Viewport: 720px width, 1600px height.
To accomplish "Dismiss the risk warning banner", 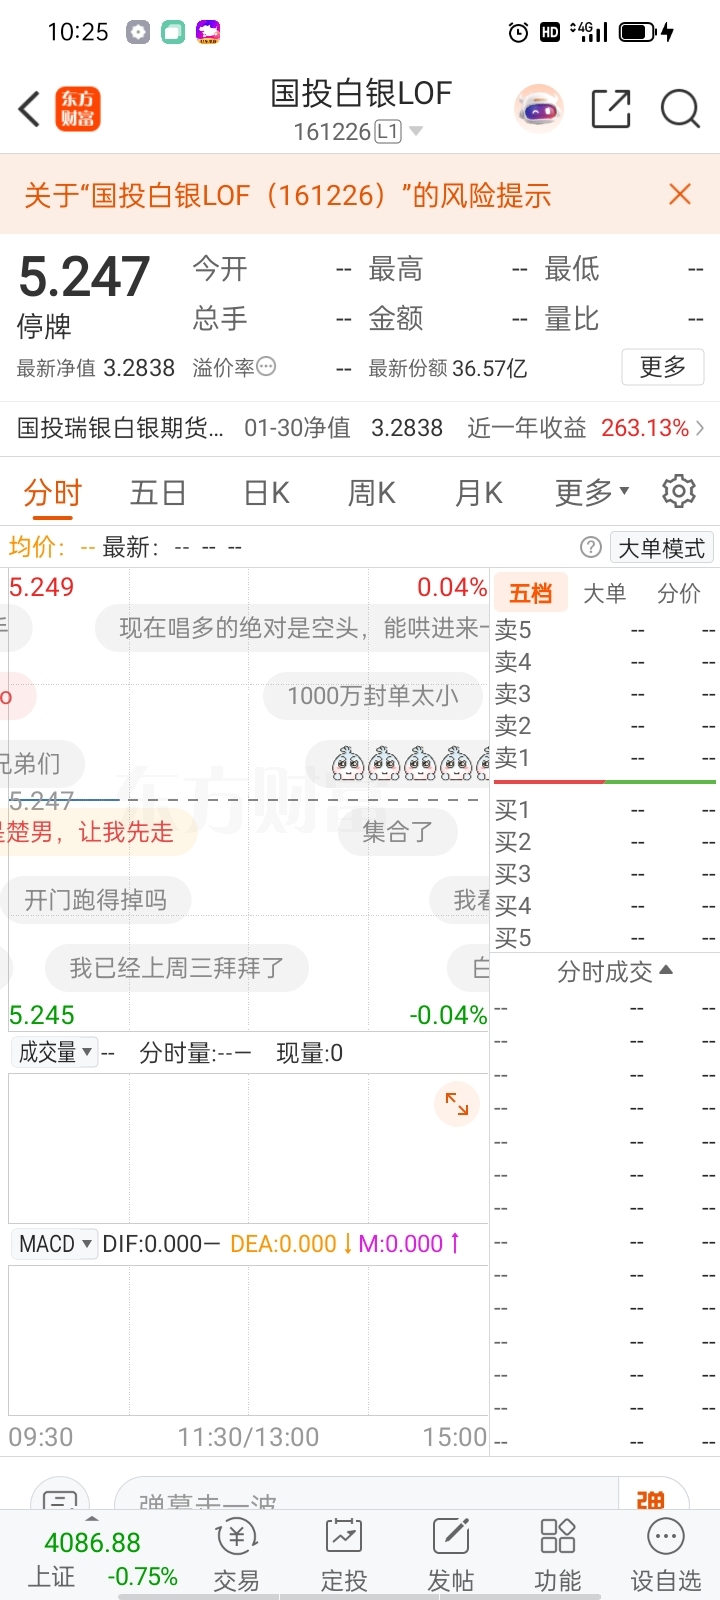I will pyautogui.click(x=680, y=194).
